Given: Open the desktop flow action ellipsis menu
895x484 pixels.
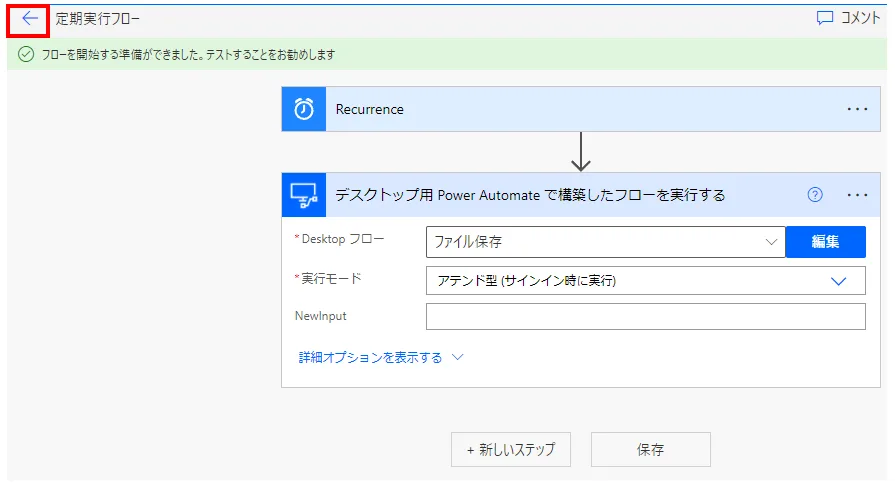Looking at the screenshot, I should click(857, 195).
